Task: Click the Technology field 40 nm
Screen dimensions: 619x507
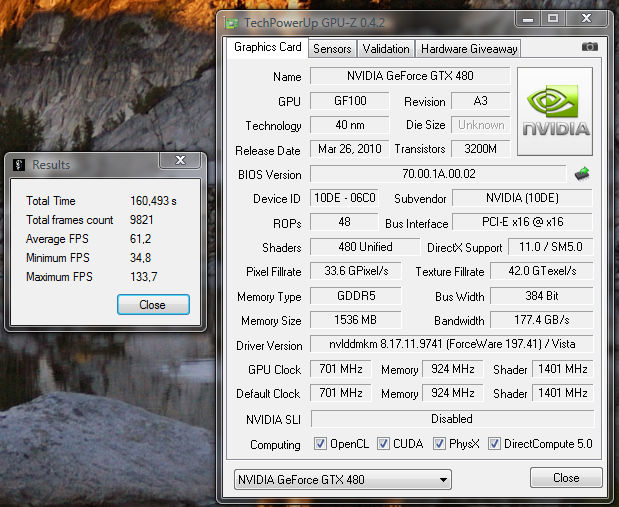Action: pyautogui.click(x=350, y=125)
